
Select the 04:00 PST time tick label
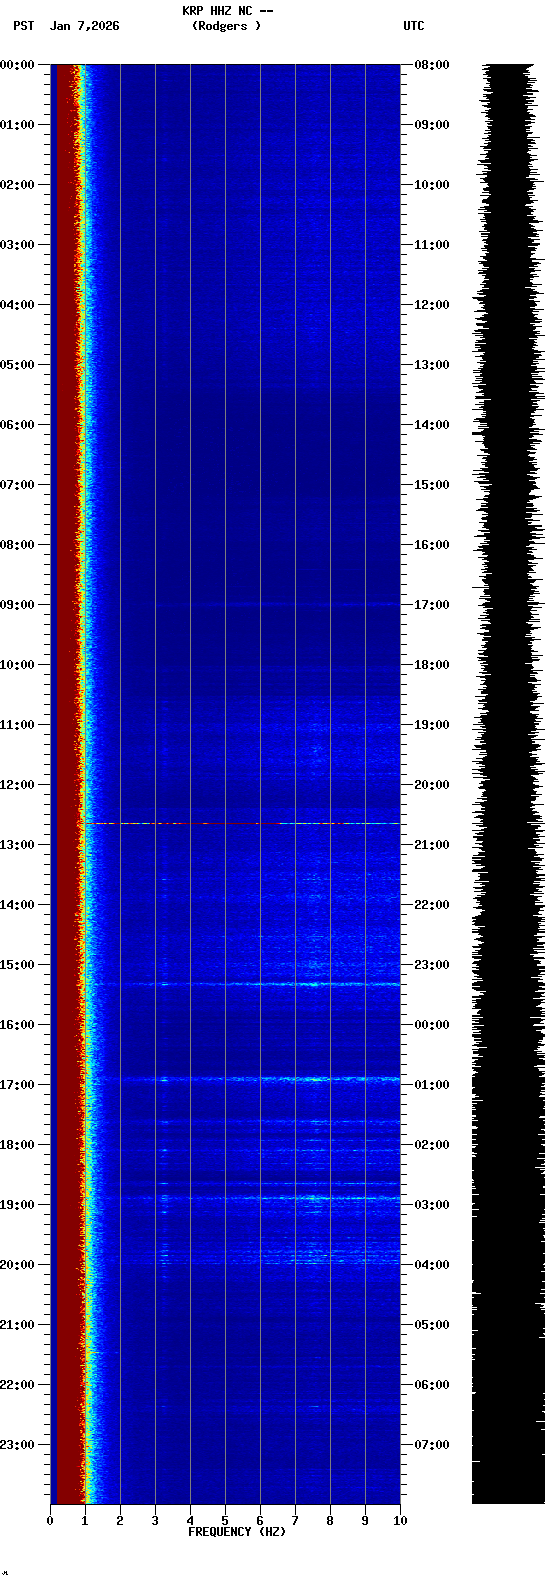pyautogui.click(x=17, y=305)
